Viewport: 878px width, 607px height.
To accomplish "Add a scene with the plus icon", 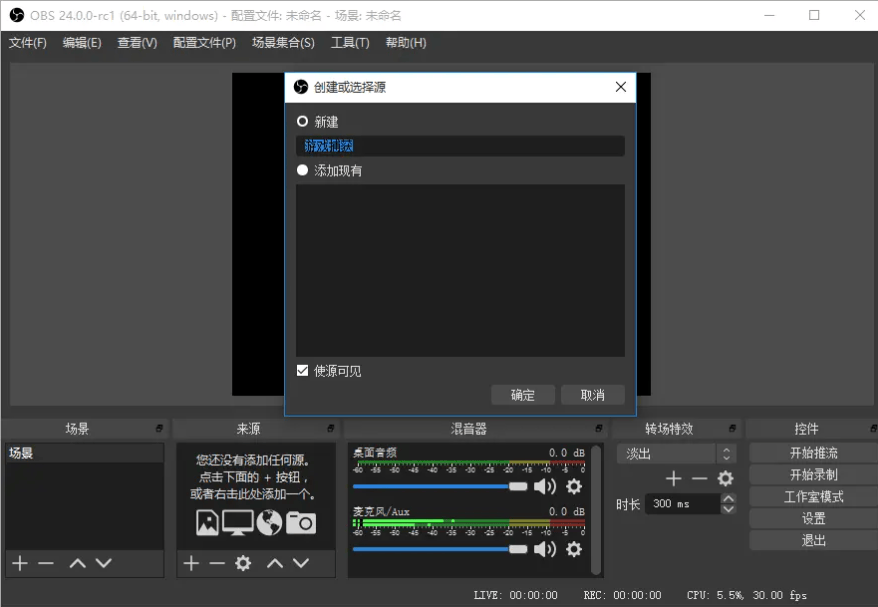I will (20, 563).
